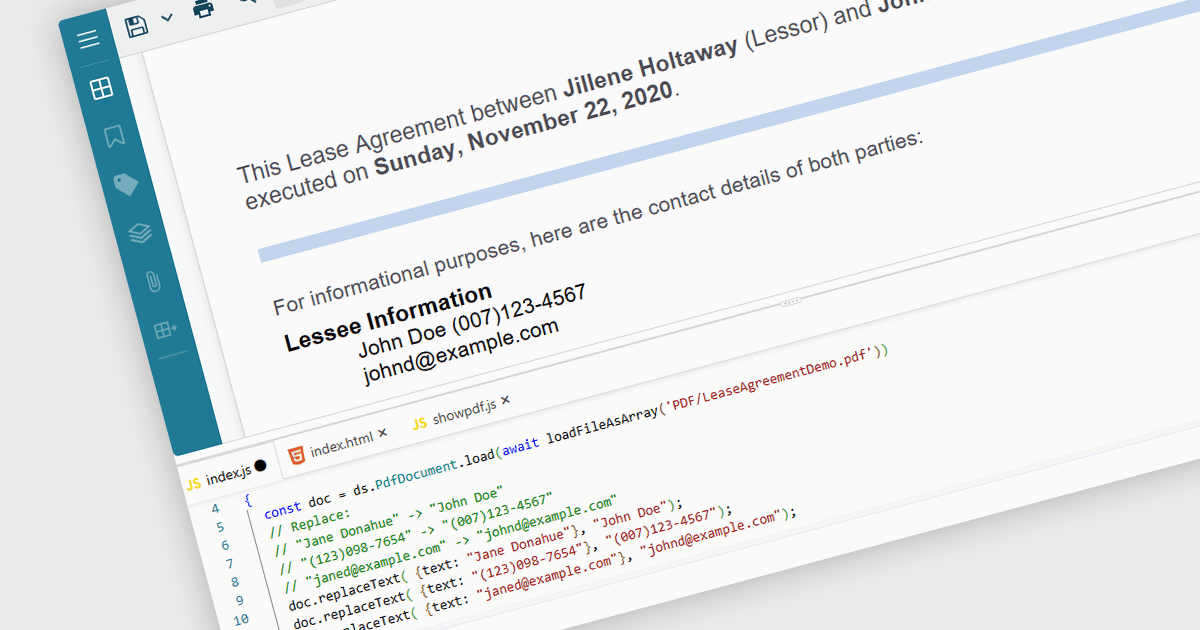Screen dimensions: 1200x630
Task: Open the layers panel
Action: [140, 233]
